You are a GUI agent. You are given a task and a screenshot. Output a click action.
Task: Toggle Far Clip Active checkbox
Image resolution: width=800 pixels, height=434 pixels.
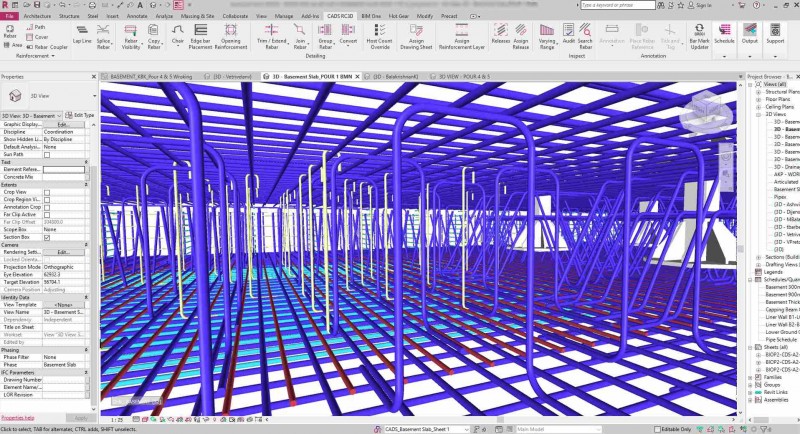click(x=47, y=215)
